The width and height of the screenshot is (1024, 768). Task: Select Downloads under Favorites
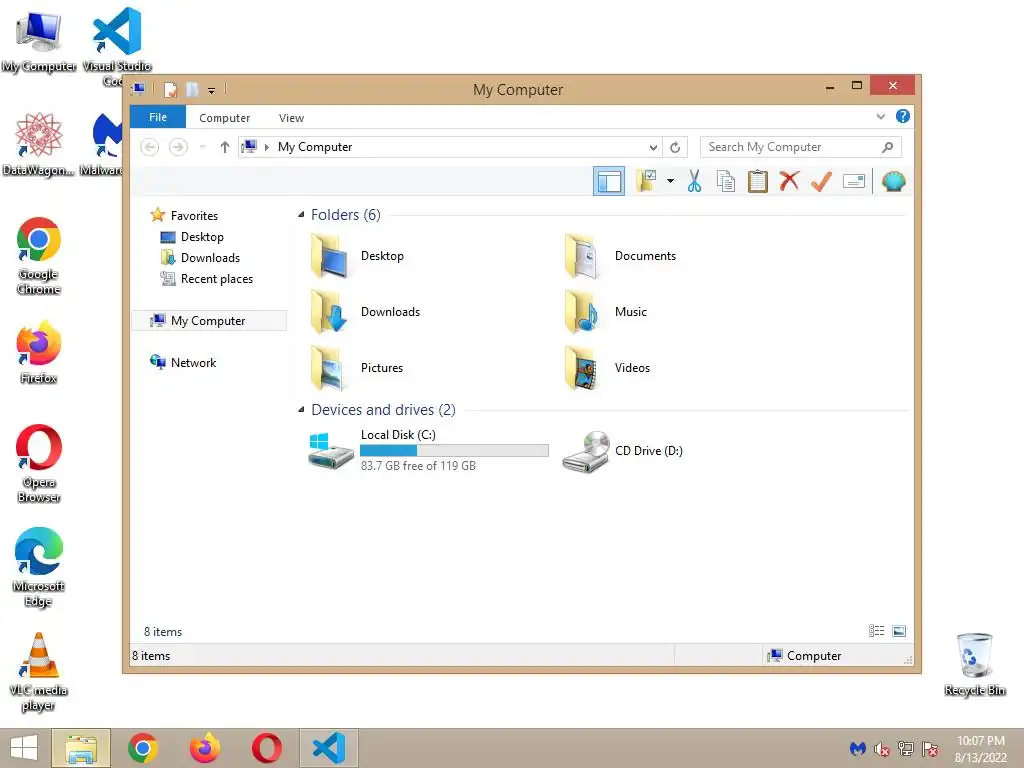210,258
